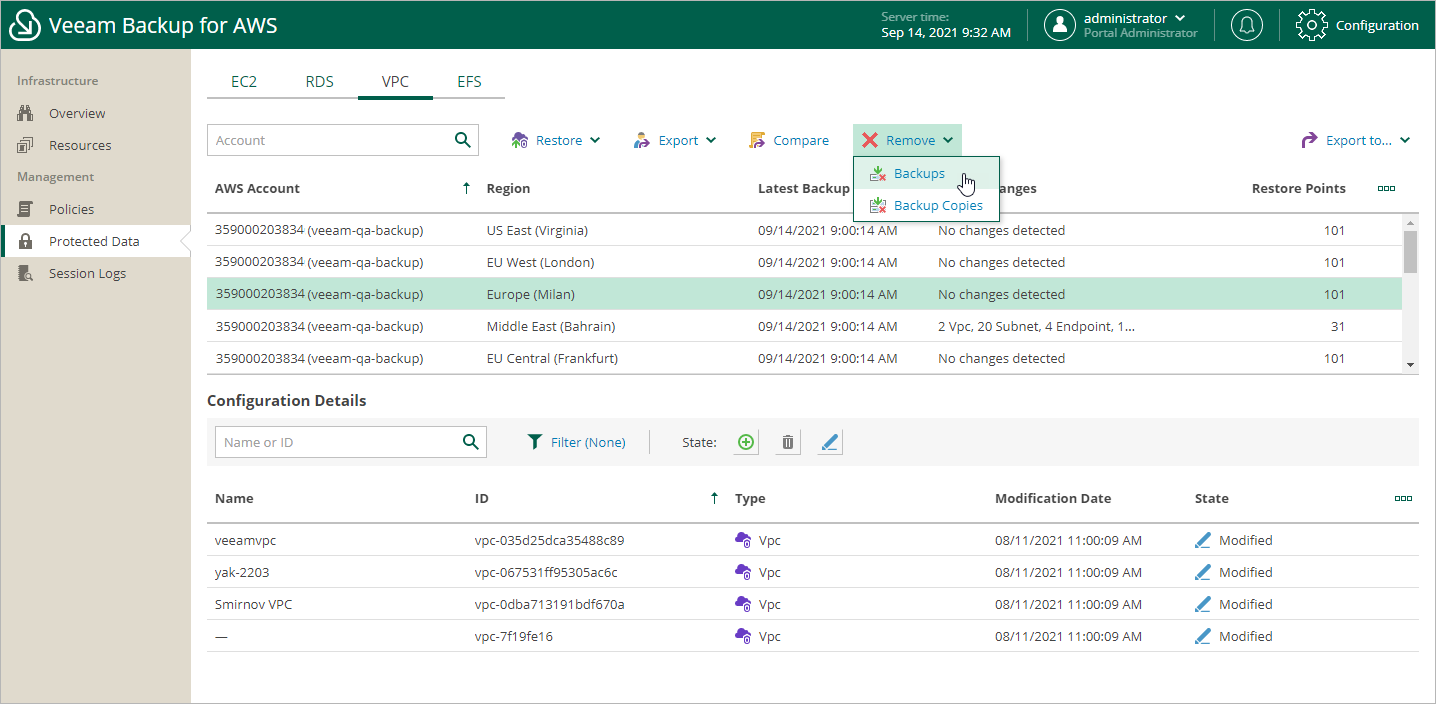Viewport: 1436px width, 704px height.
Task: Select Backup Copies from the Remove menu
Action: pyautogui.click(x=938, y=205)
